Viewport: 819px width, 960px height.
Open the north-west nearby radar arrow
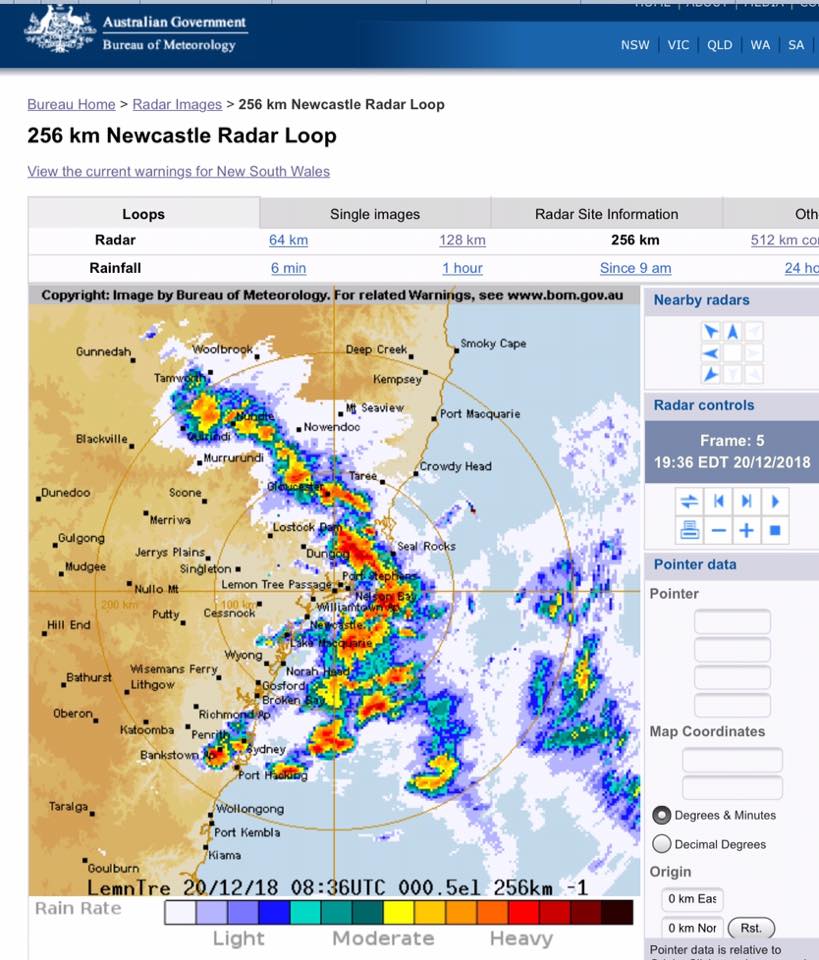coord(711,332)
